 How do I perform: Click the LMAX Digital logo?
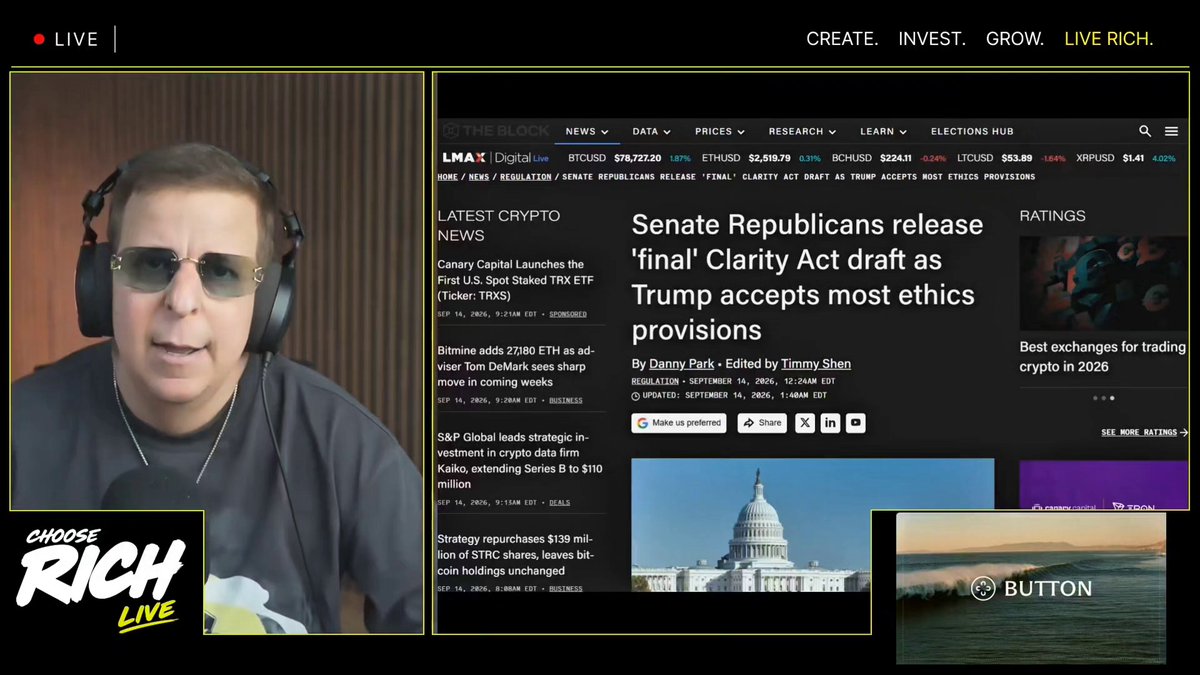[x=495, y=158]
